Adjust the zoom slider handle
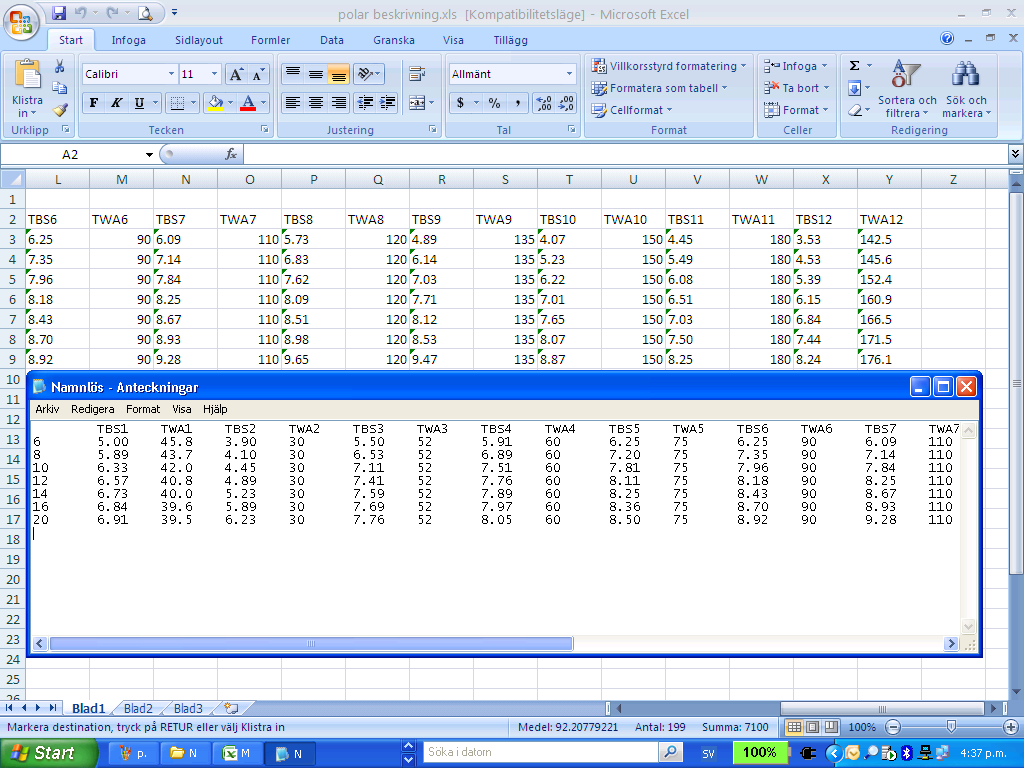 tap(951, 727)
